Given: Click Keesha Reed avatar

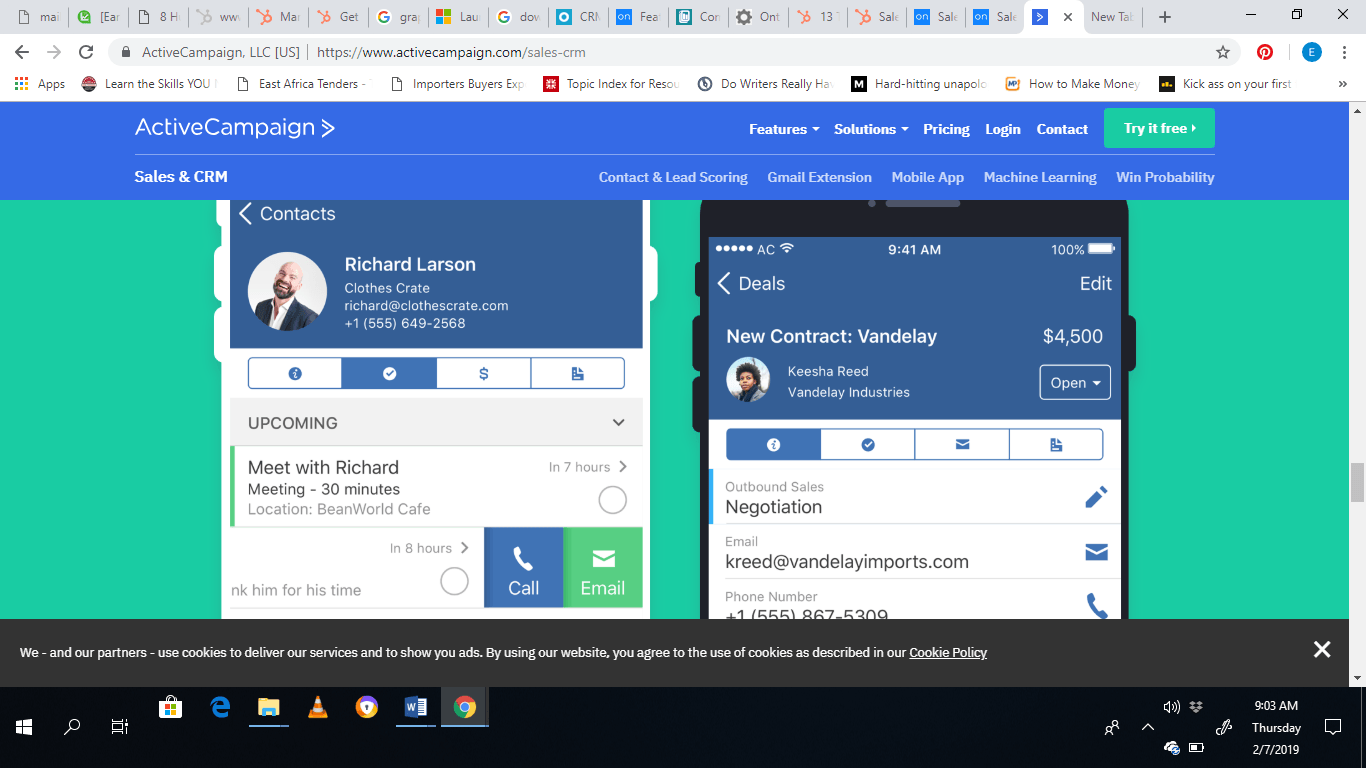Looking at the screenshot, I should (748, 380).
